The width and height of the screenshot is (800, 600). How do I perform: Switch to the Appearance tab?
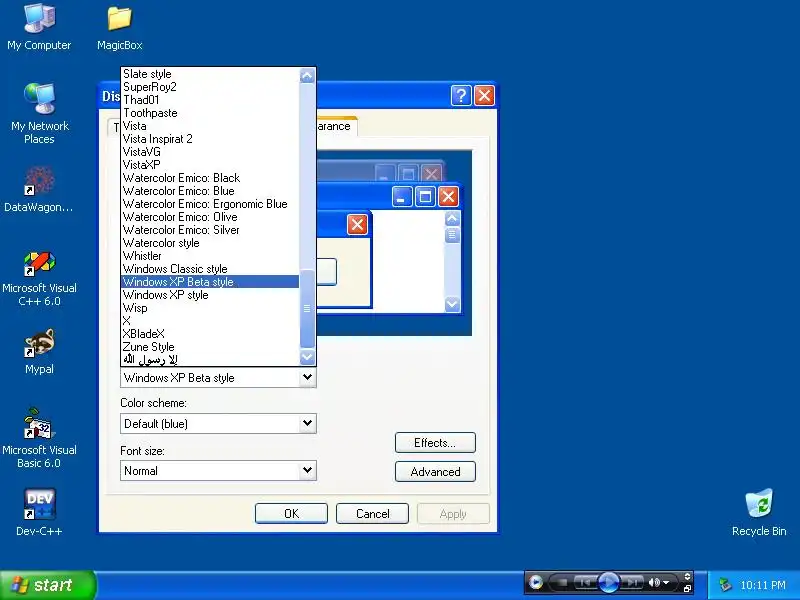[x=335, y=127]
